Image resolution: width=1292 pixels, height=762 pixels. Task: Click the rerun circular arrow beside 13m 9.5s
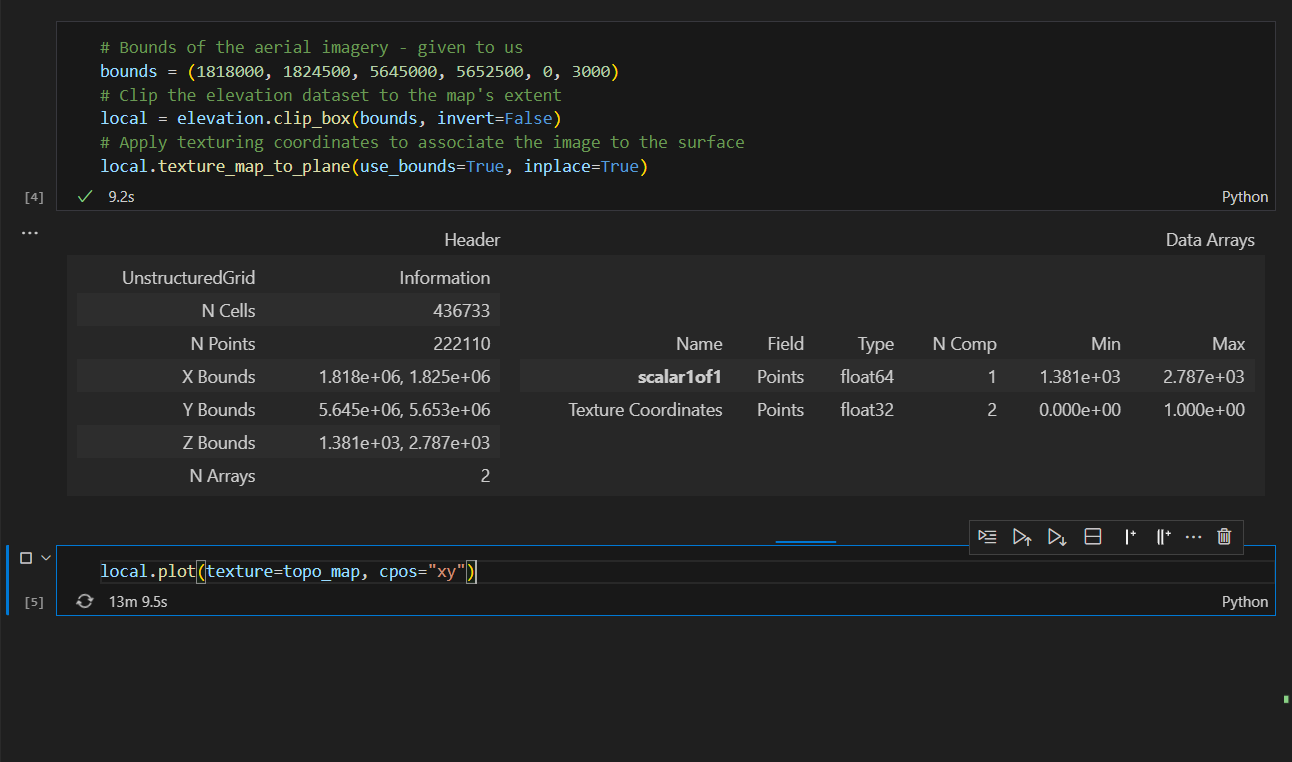[x=84, y=601]
